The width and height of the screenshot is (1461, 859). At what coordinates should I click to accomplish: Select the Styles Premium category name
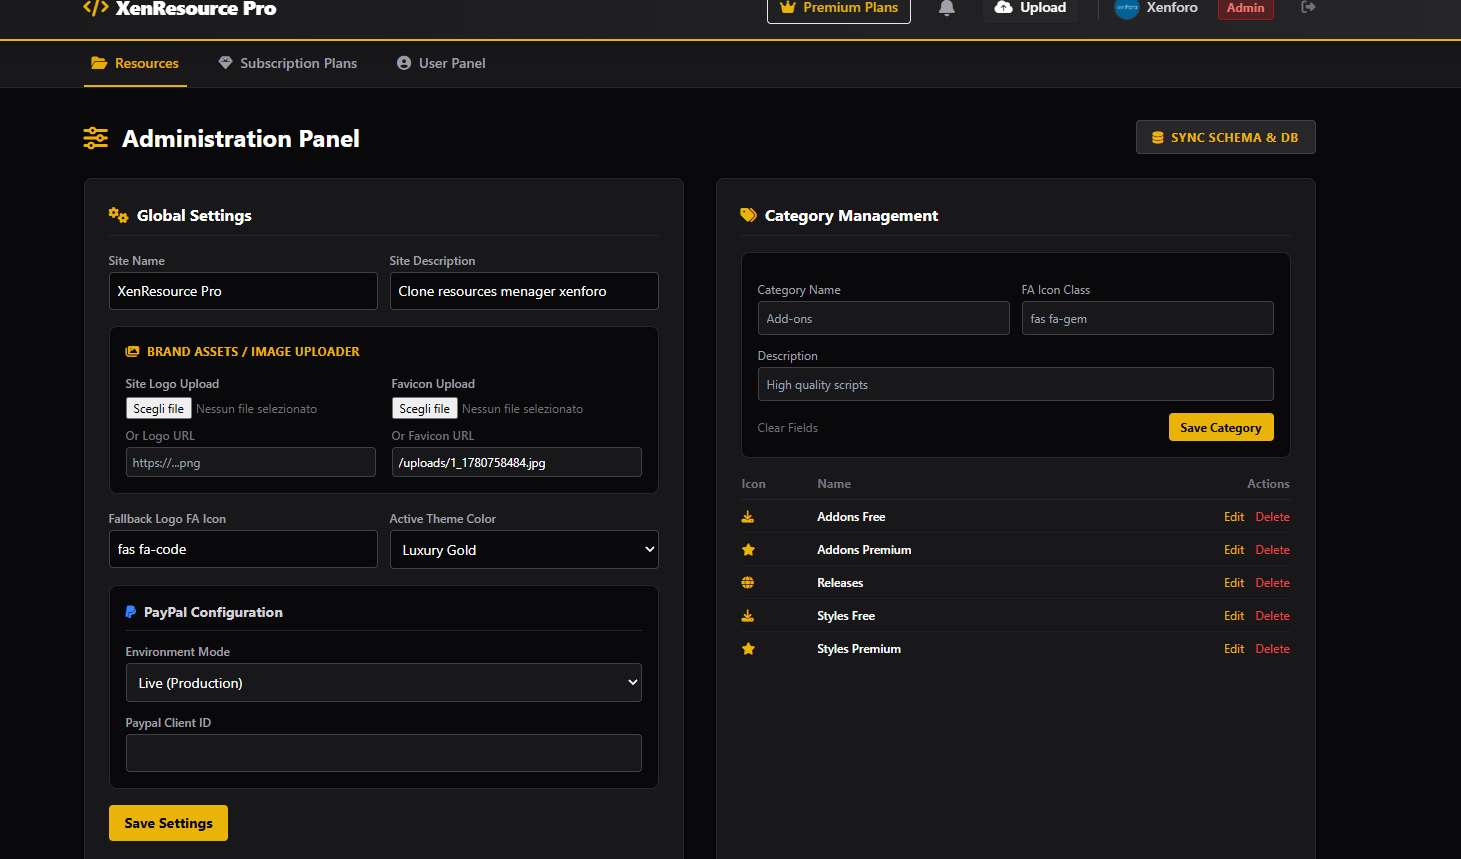[859, 649]
